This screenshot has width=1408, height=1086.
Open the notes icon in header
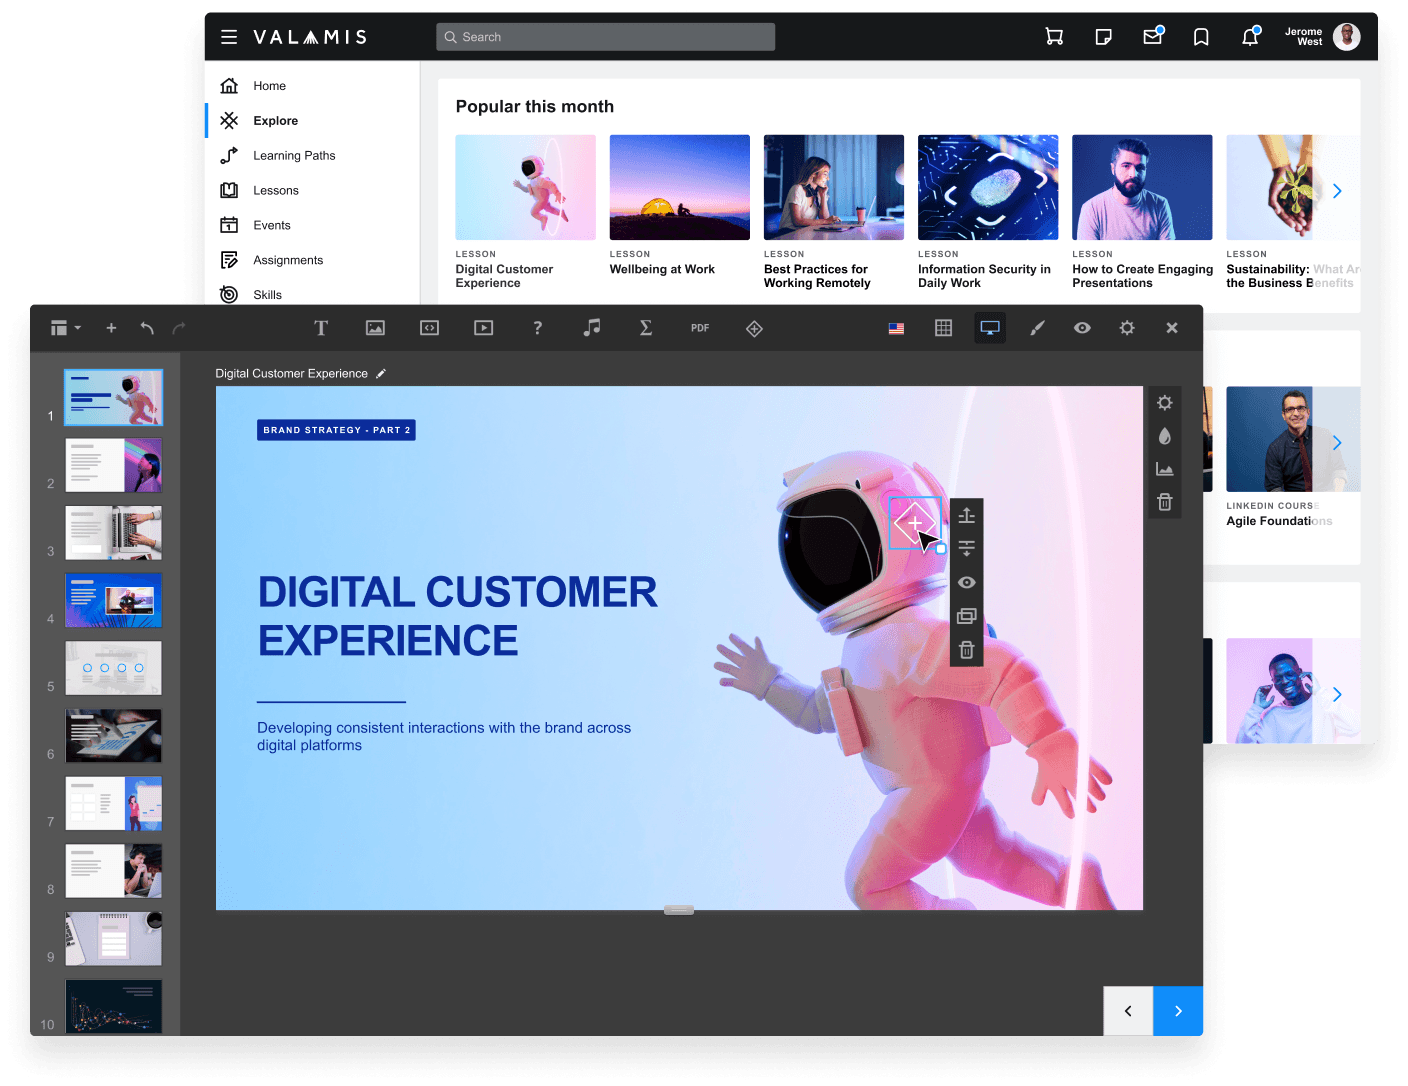[1103, 37]
